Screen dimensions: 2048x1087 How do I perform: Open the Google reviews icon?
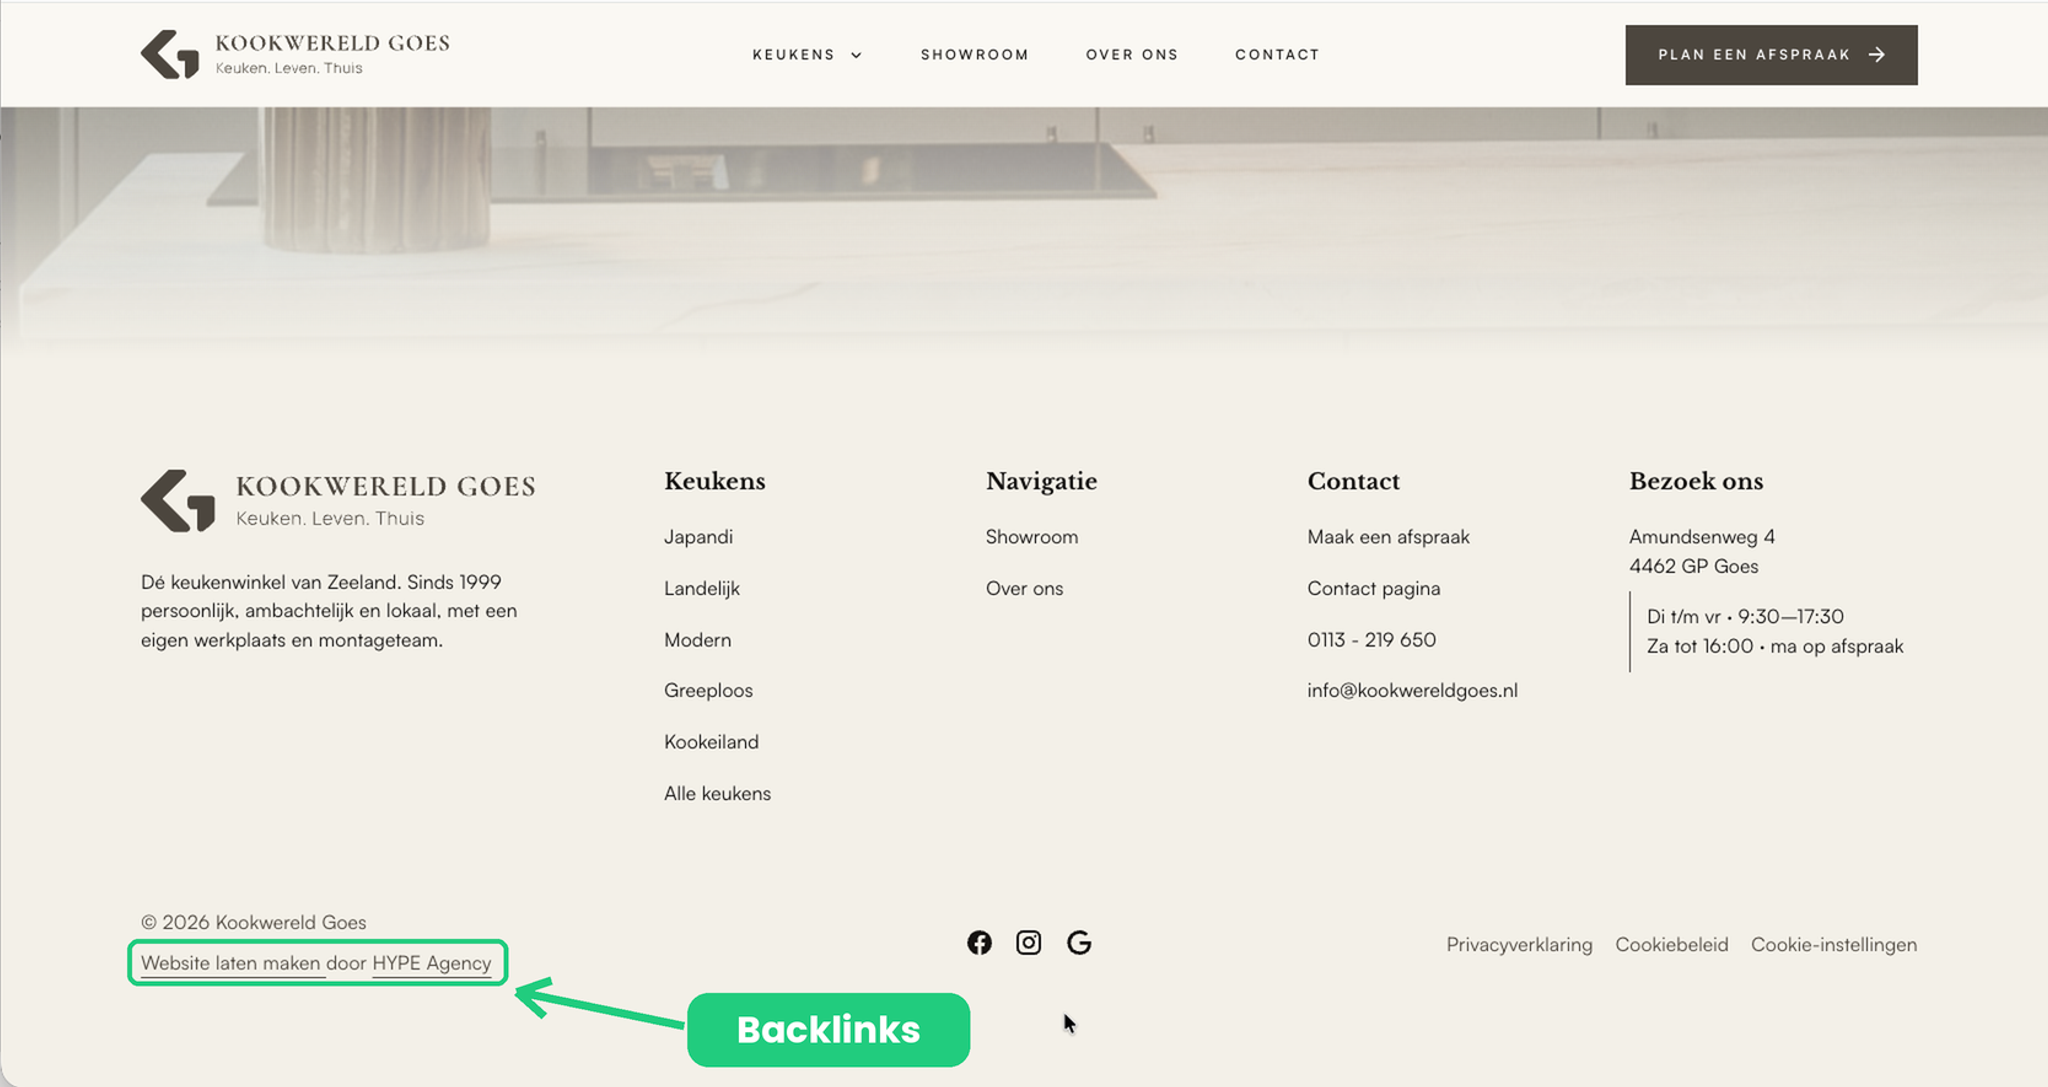pos(1079,943)
